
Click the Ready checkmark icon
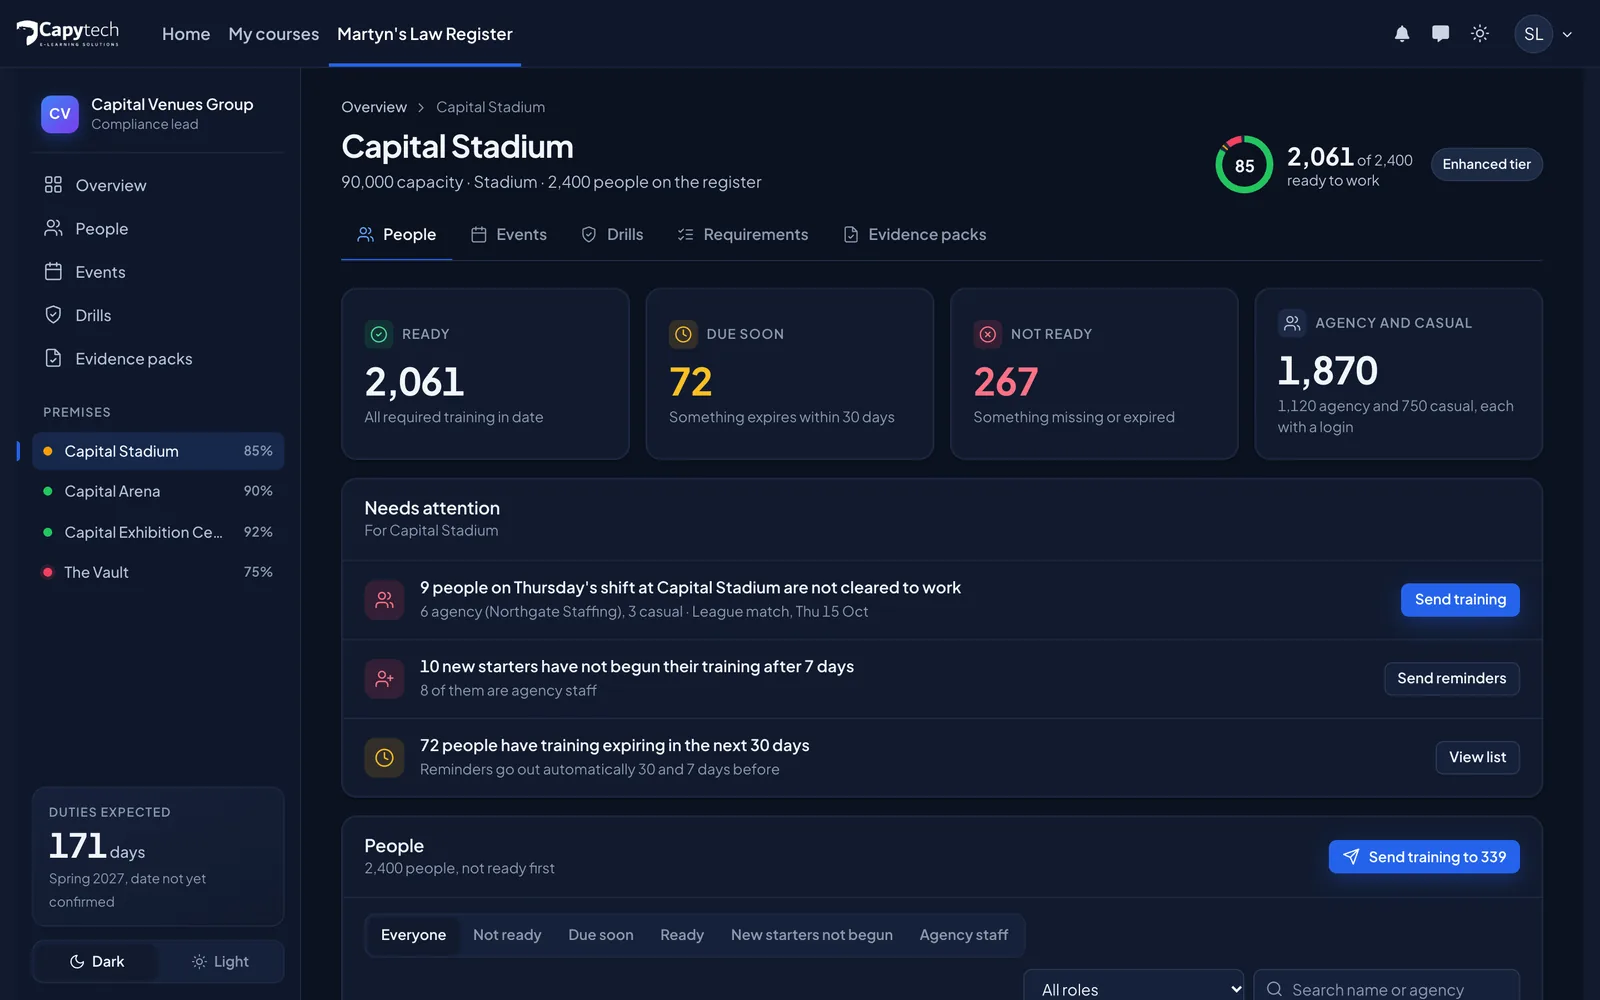pos(379,334)
